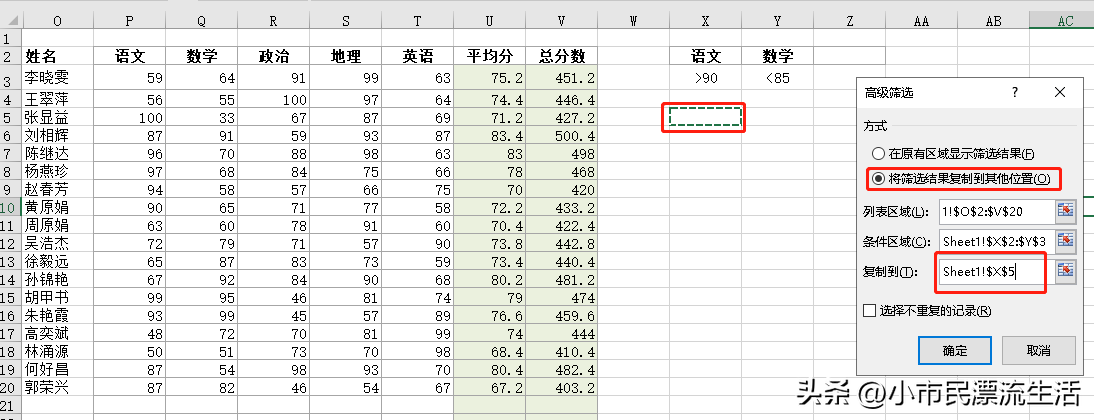Click total score cell 500.4

(x=561, y=136)
